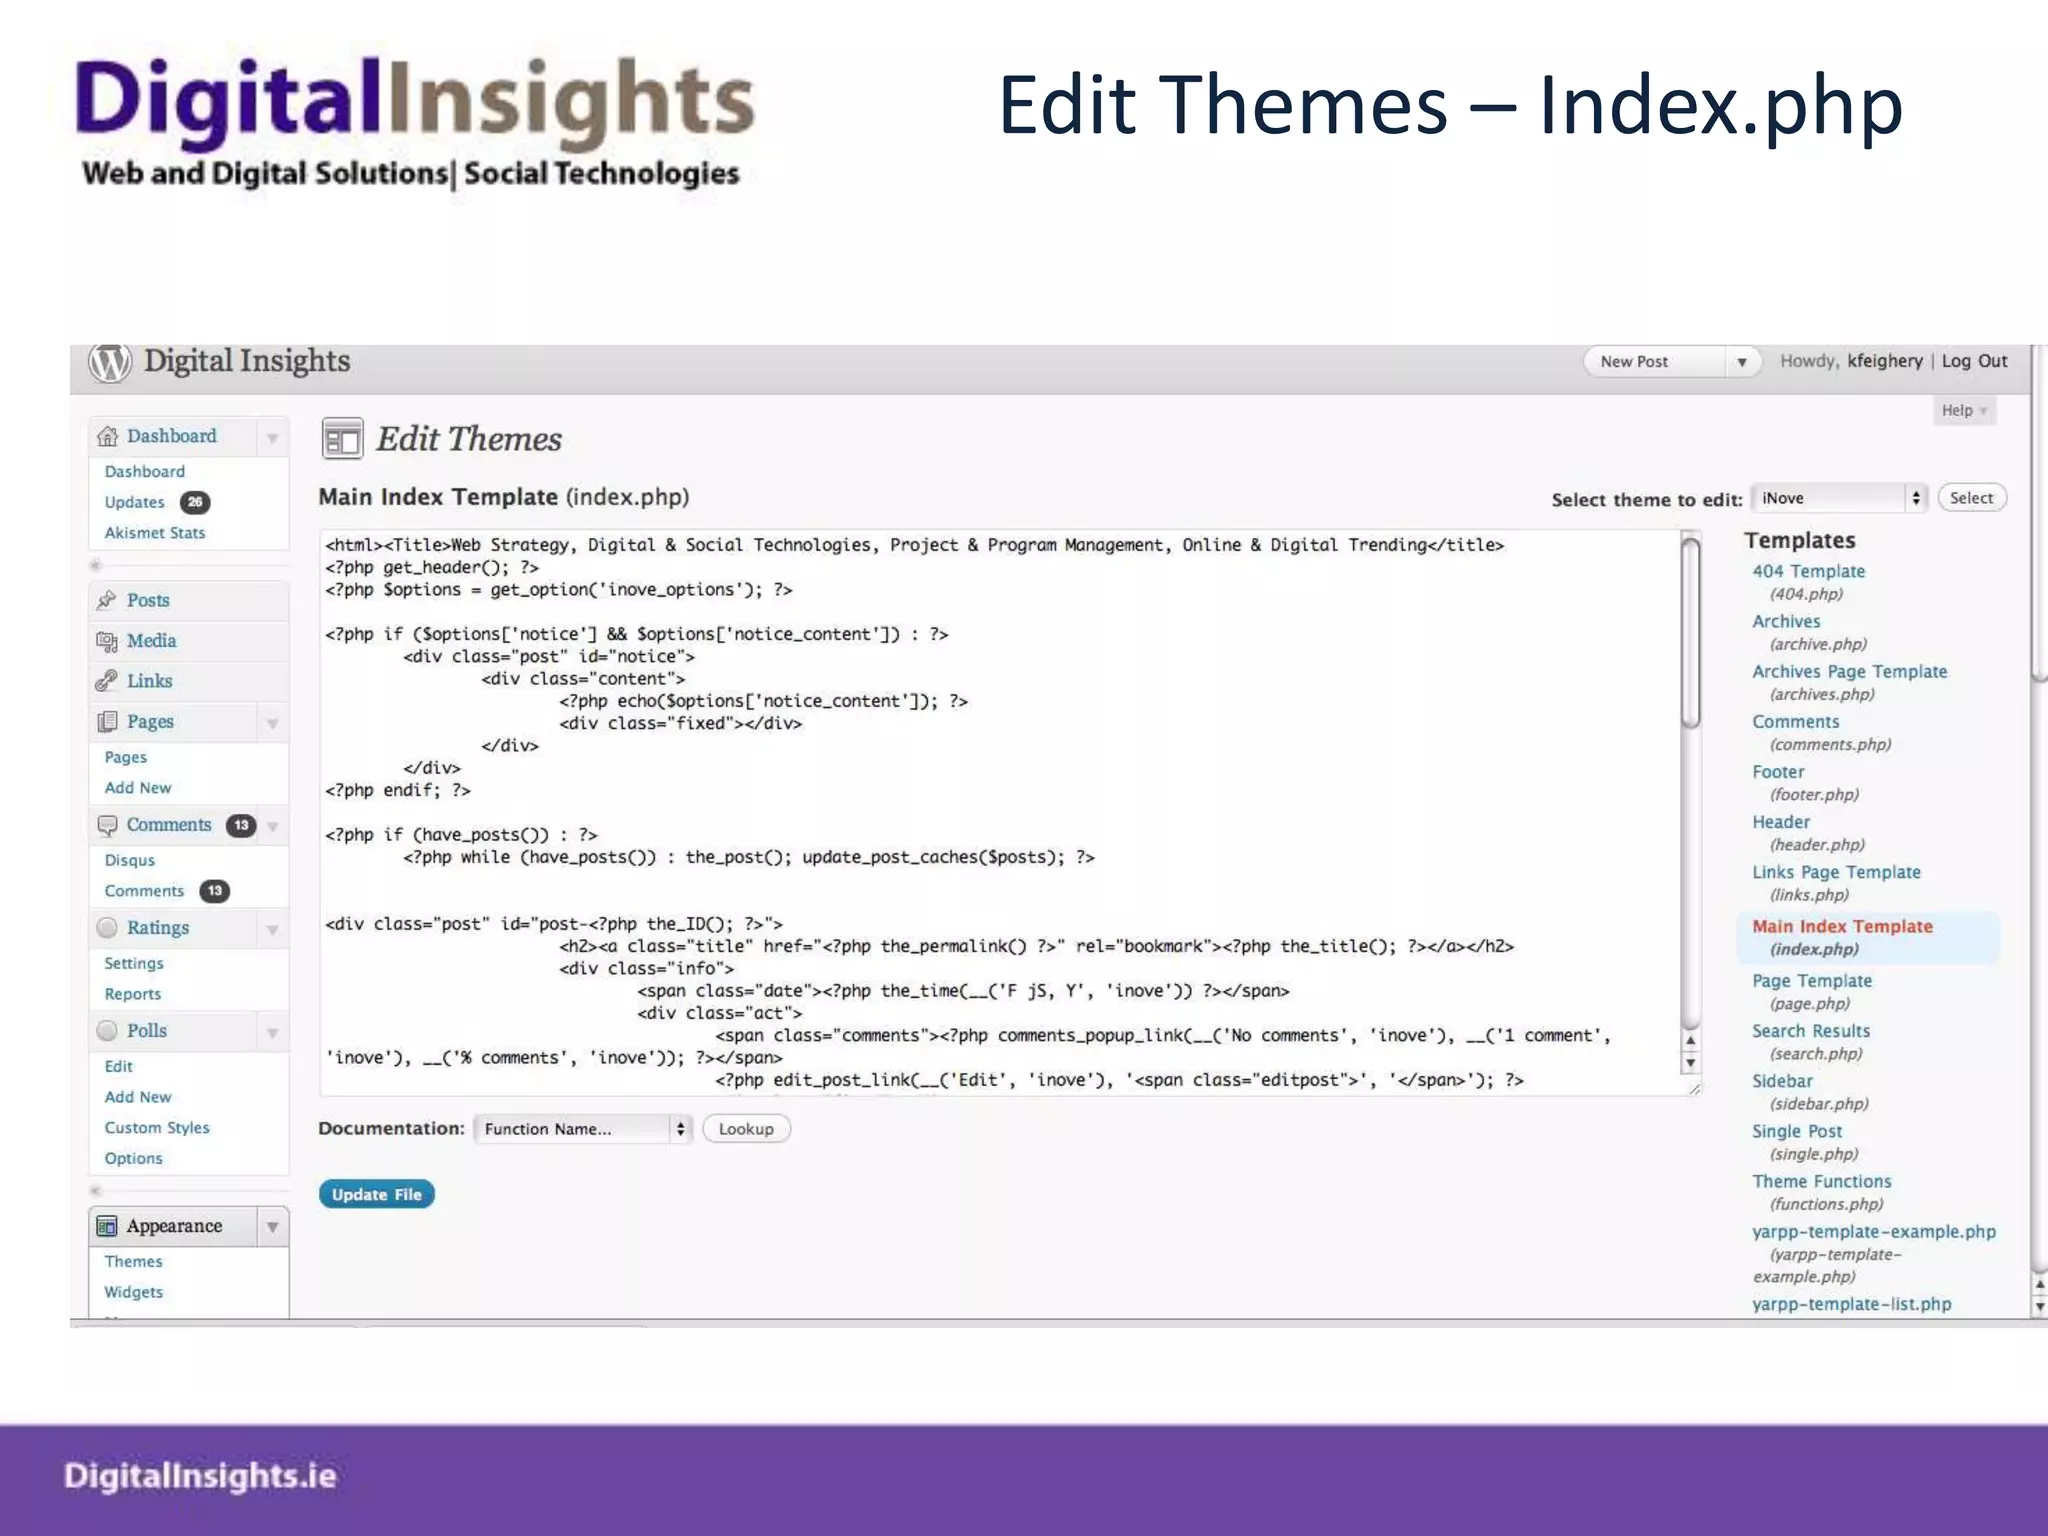Open the Widgets submenu item

[133, 1292]
